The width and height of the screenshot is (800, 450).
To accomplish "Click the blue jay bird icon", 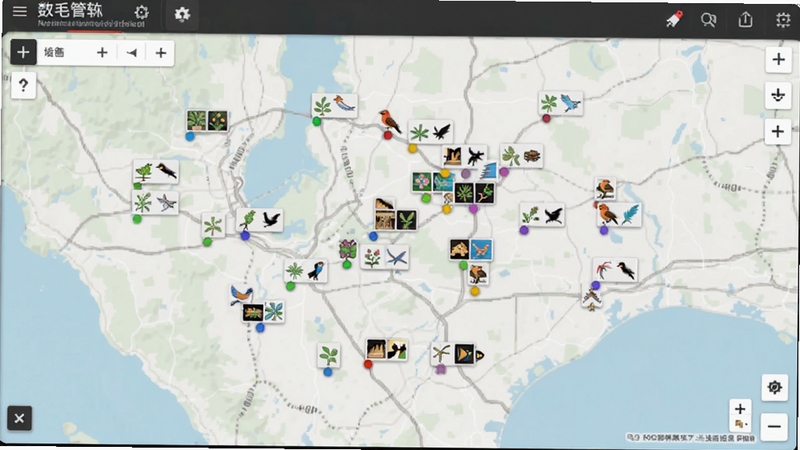I will pos(241,294).
